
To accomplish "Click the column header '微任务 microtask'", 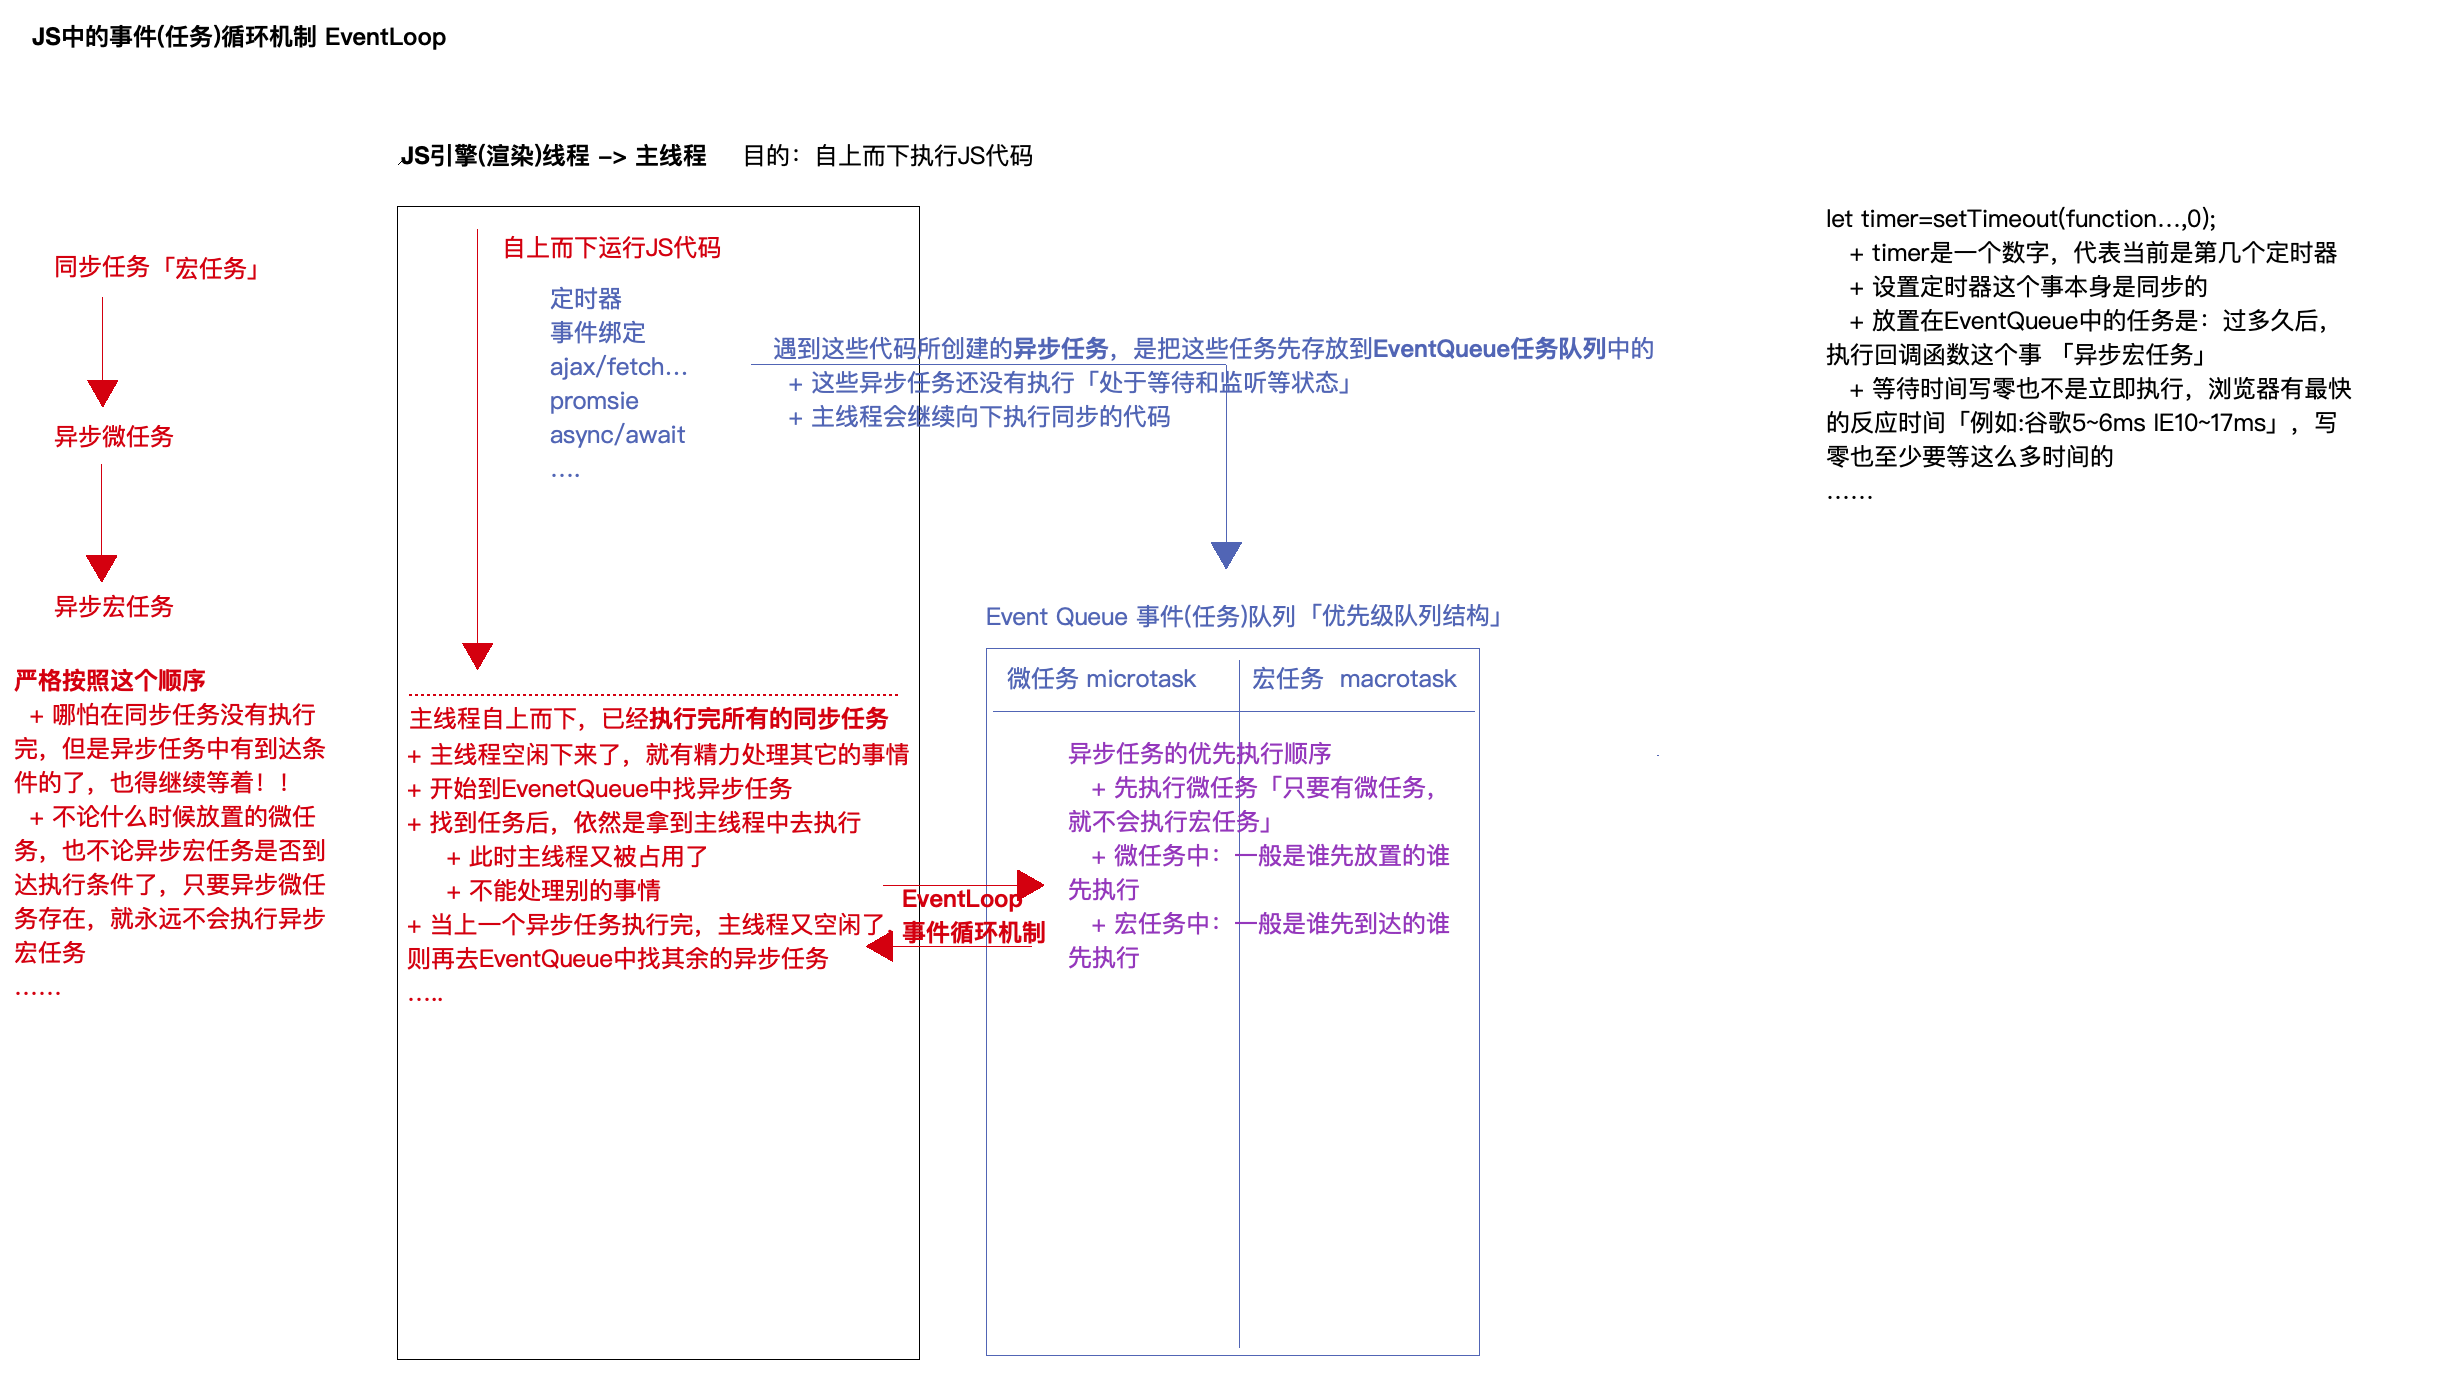I will (x=1101, y=678).
